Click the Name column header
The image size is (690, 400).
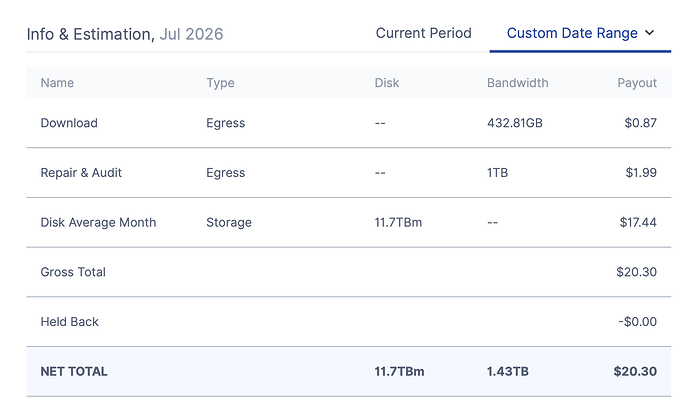click(x=57, y=83)
